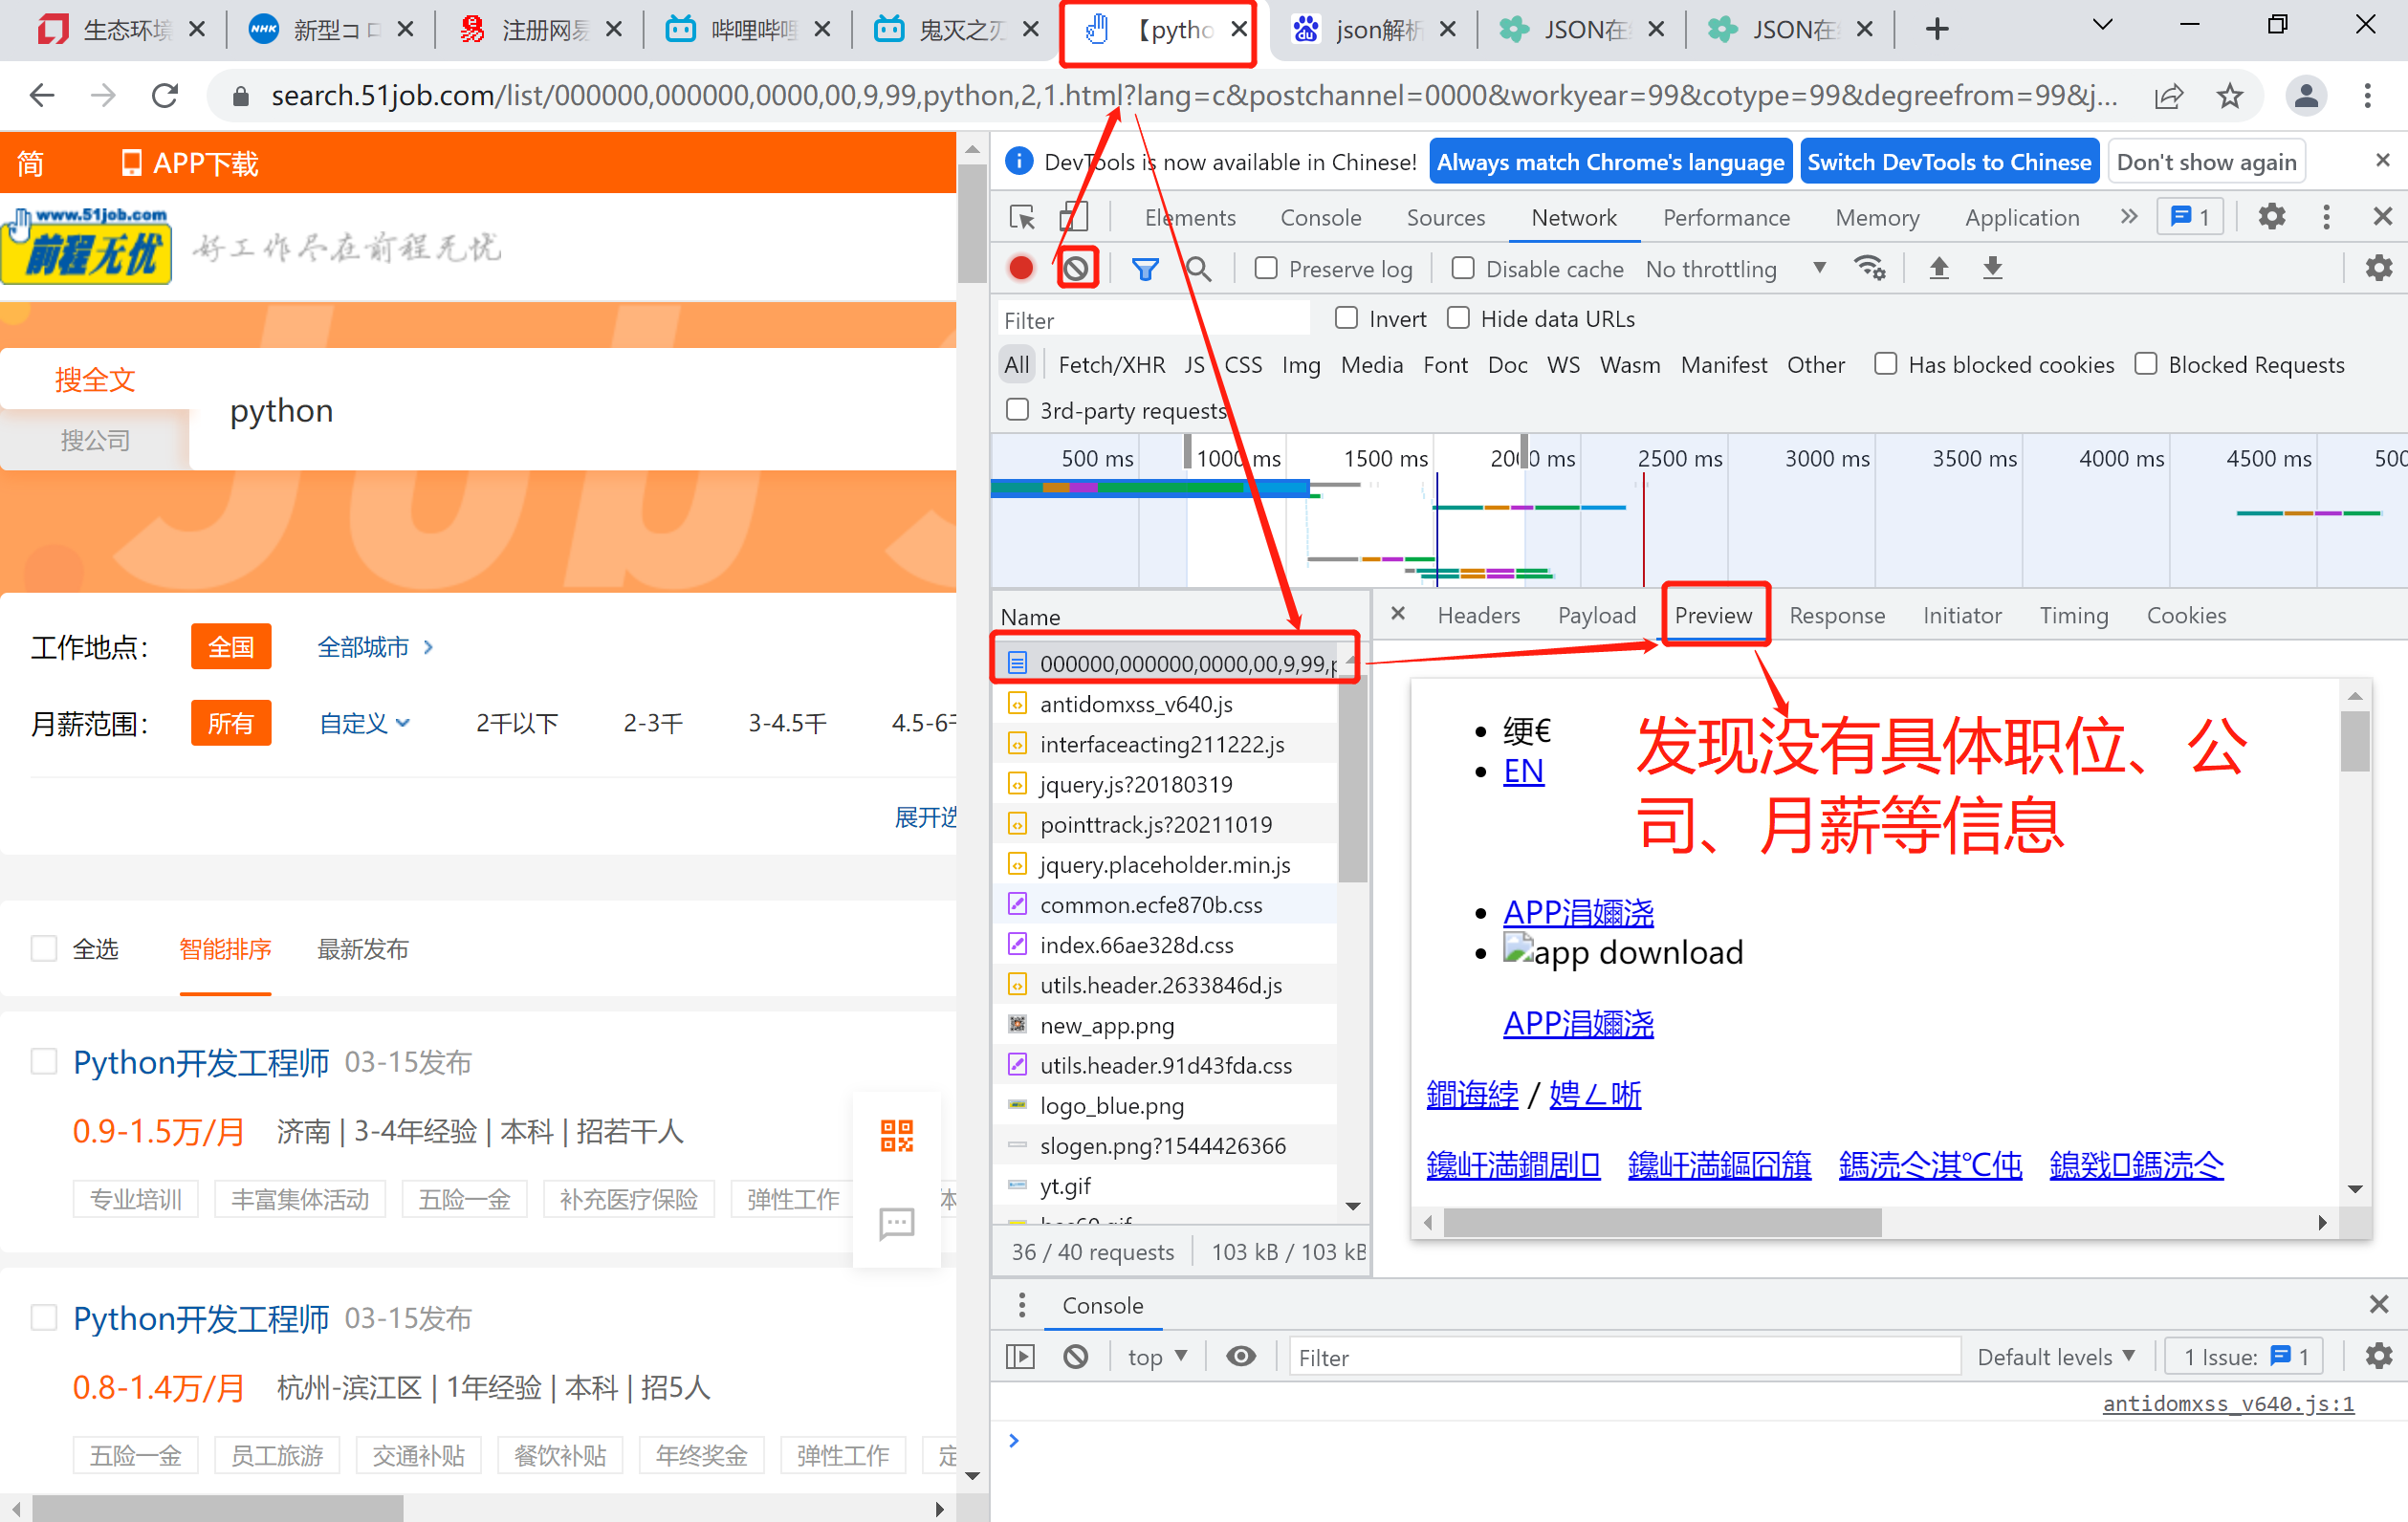Click the antidomxss_v640.js:1 console link
Viewport: 2408px width, 1522px height.
[2228, 1403]
